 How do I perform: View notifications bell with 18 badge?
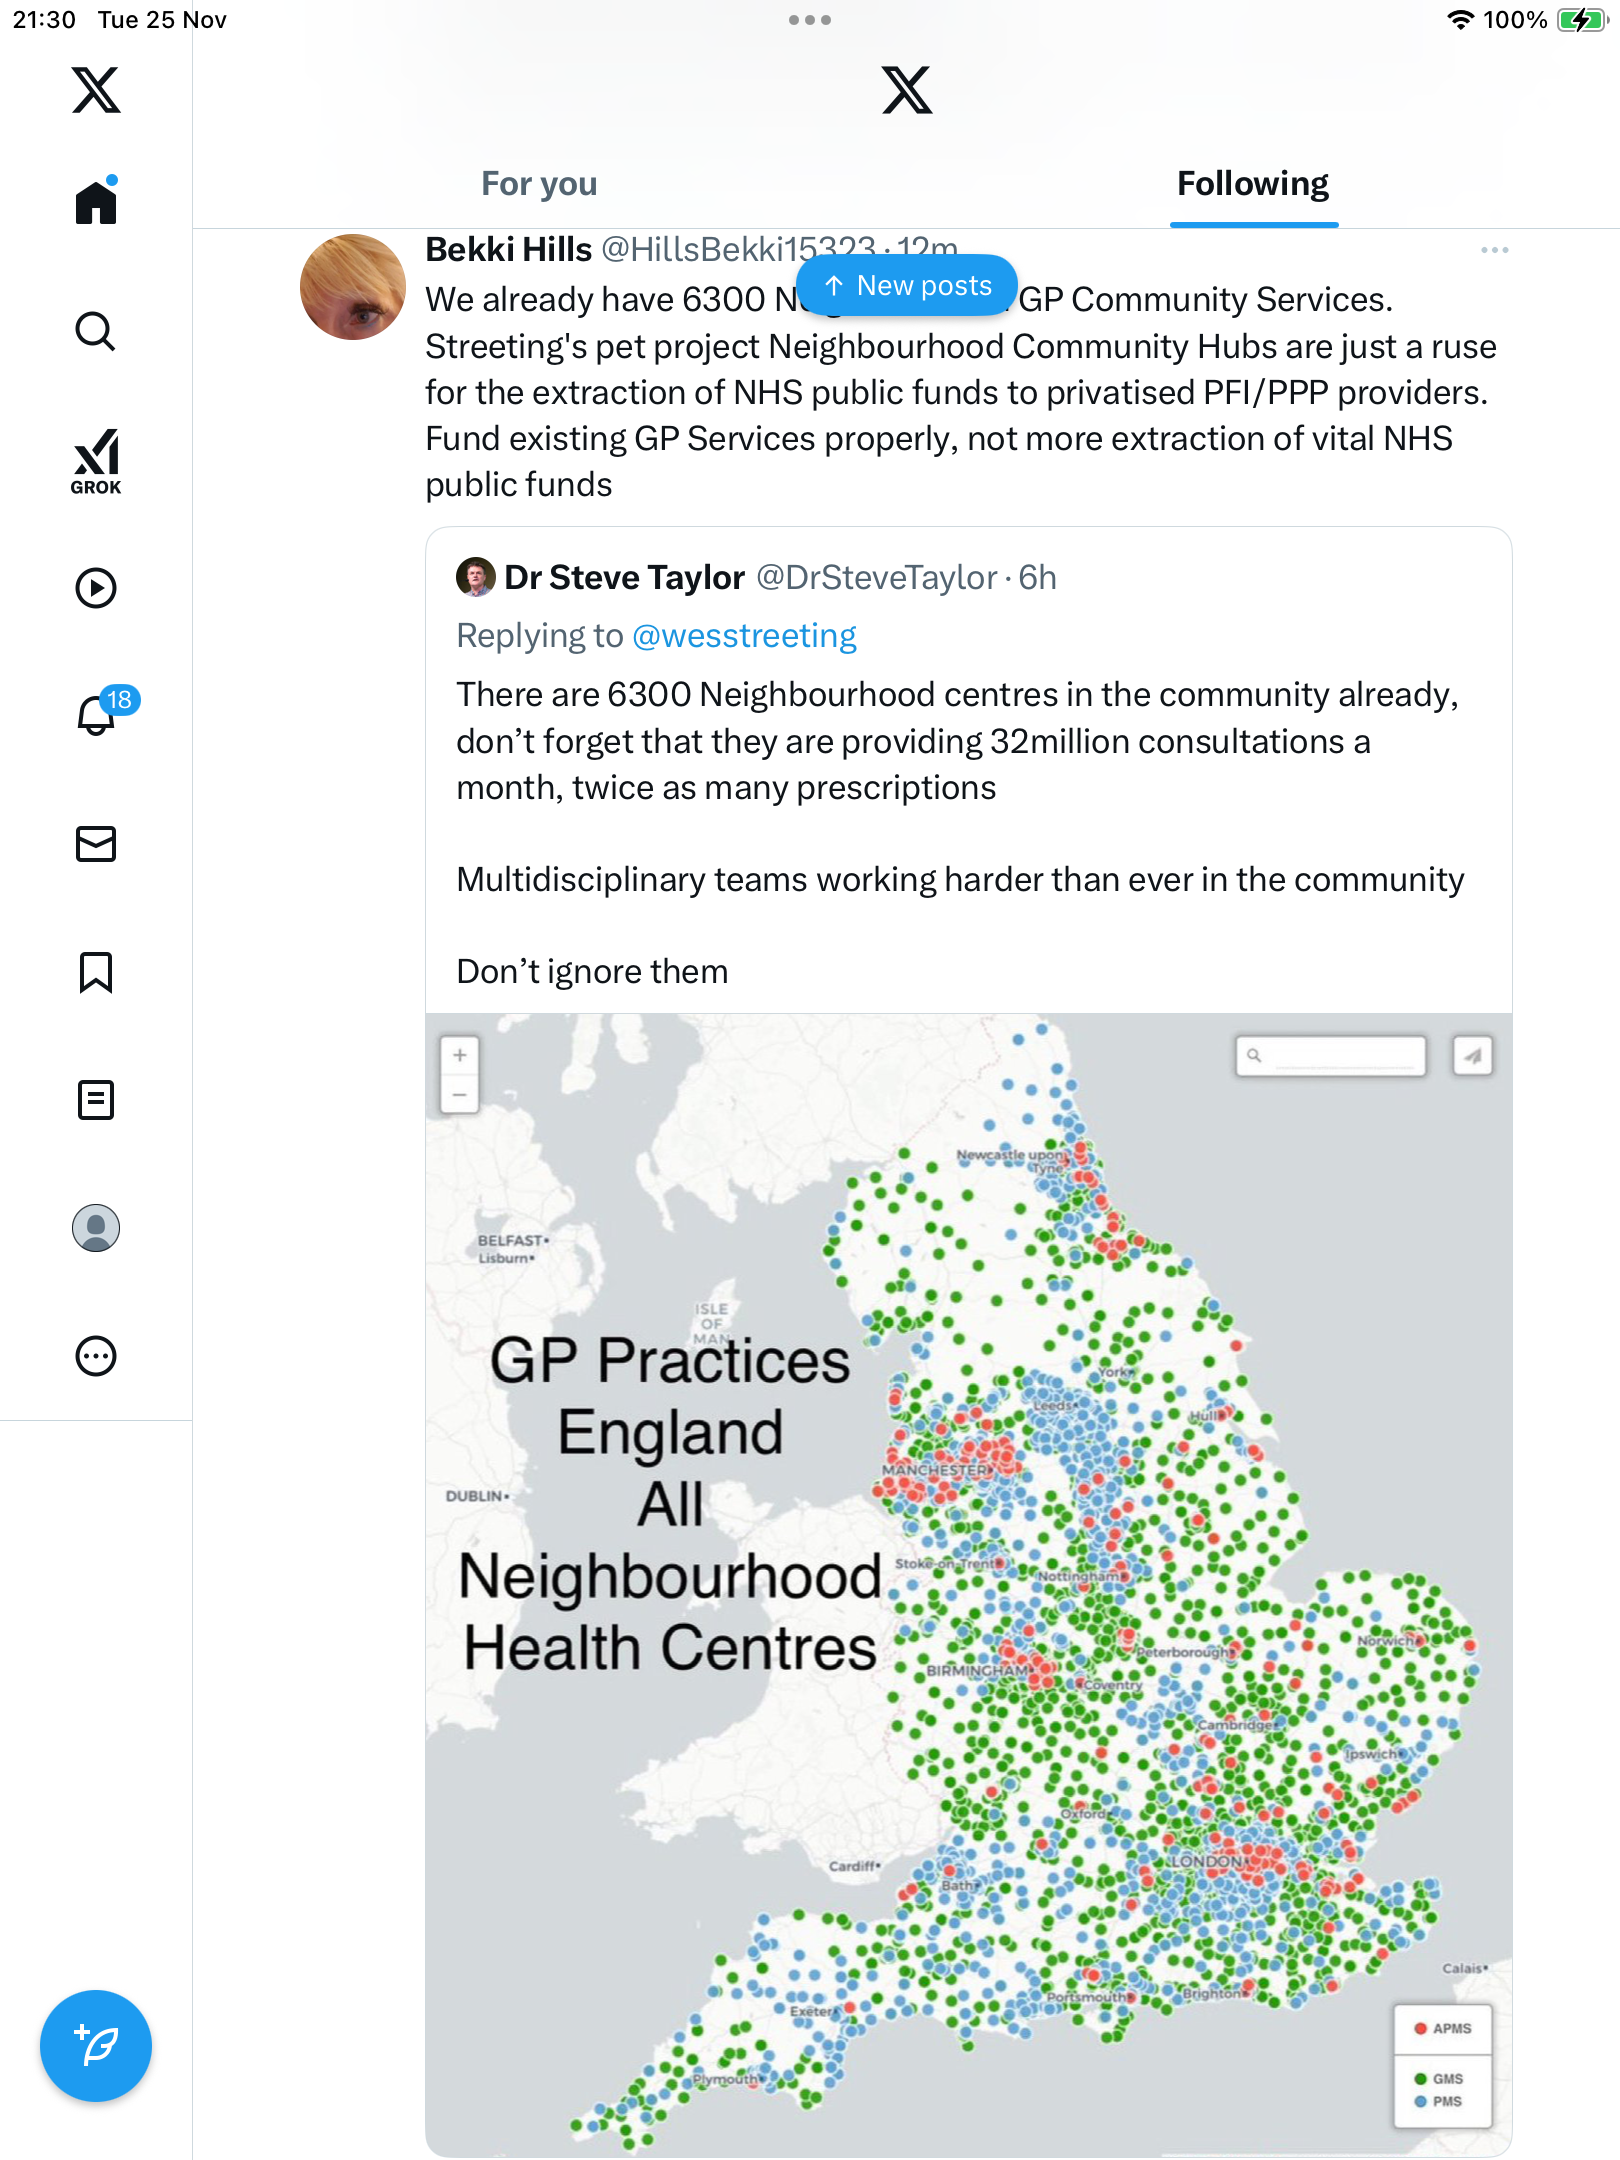(98, 715)
